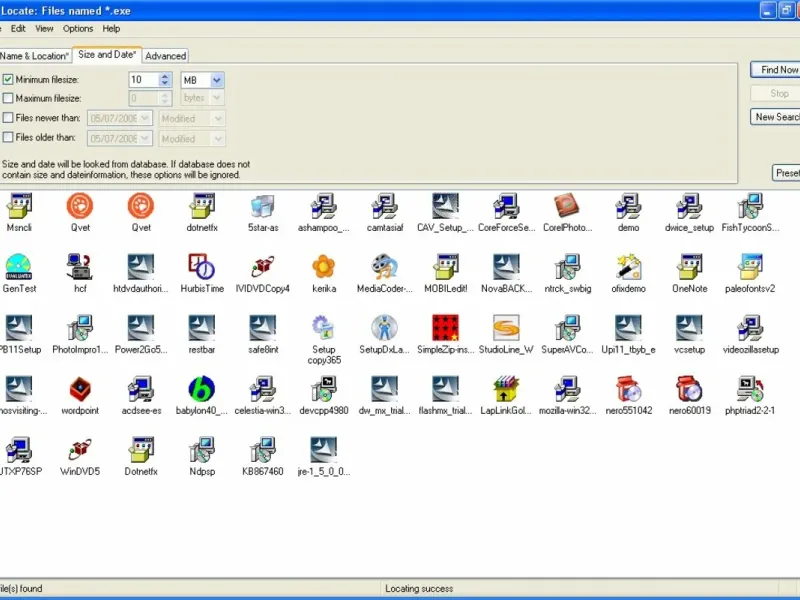This screenshot has height=600, width=800.
Task: Click into the minimum filesize value field
Action: point(144,80)
